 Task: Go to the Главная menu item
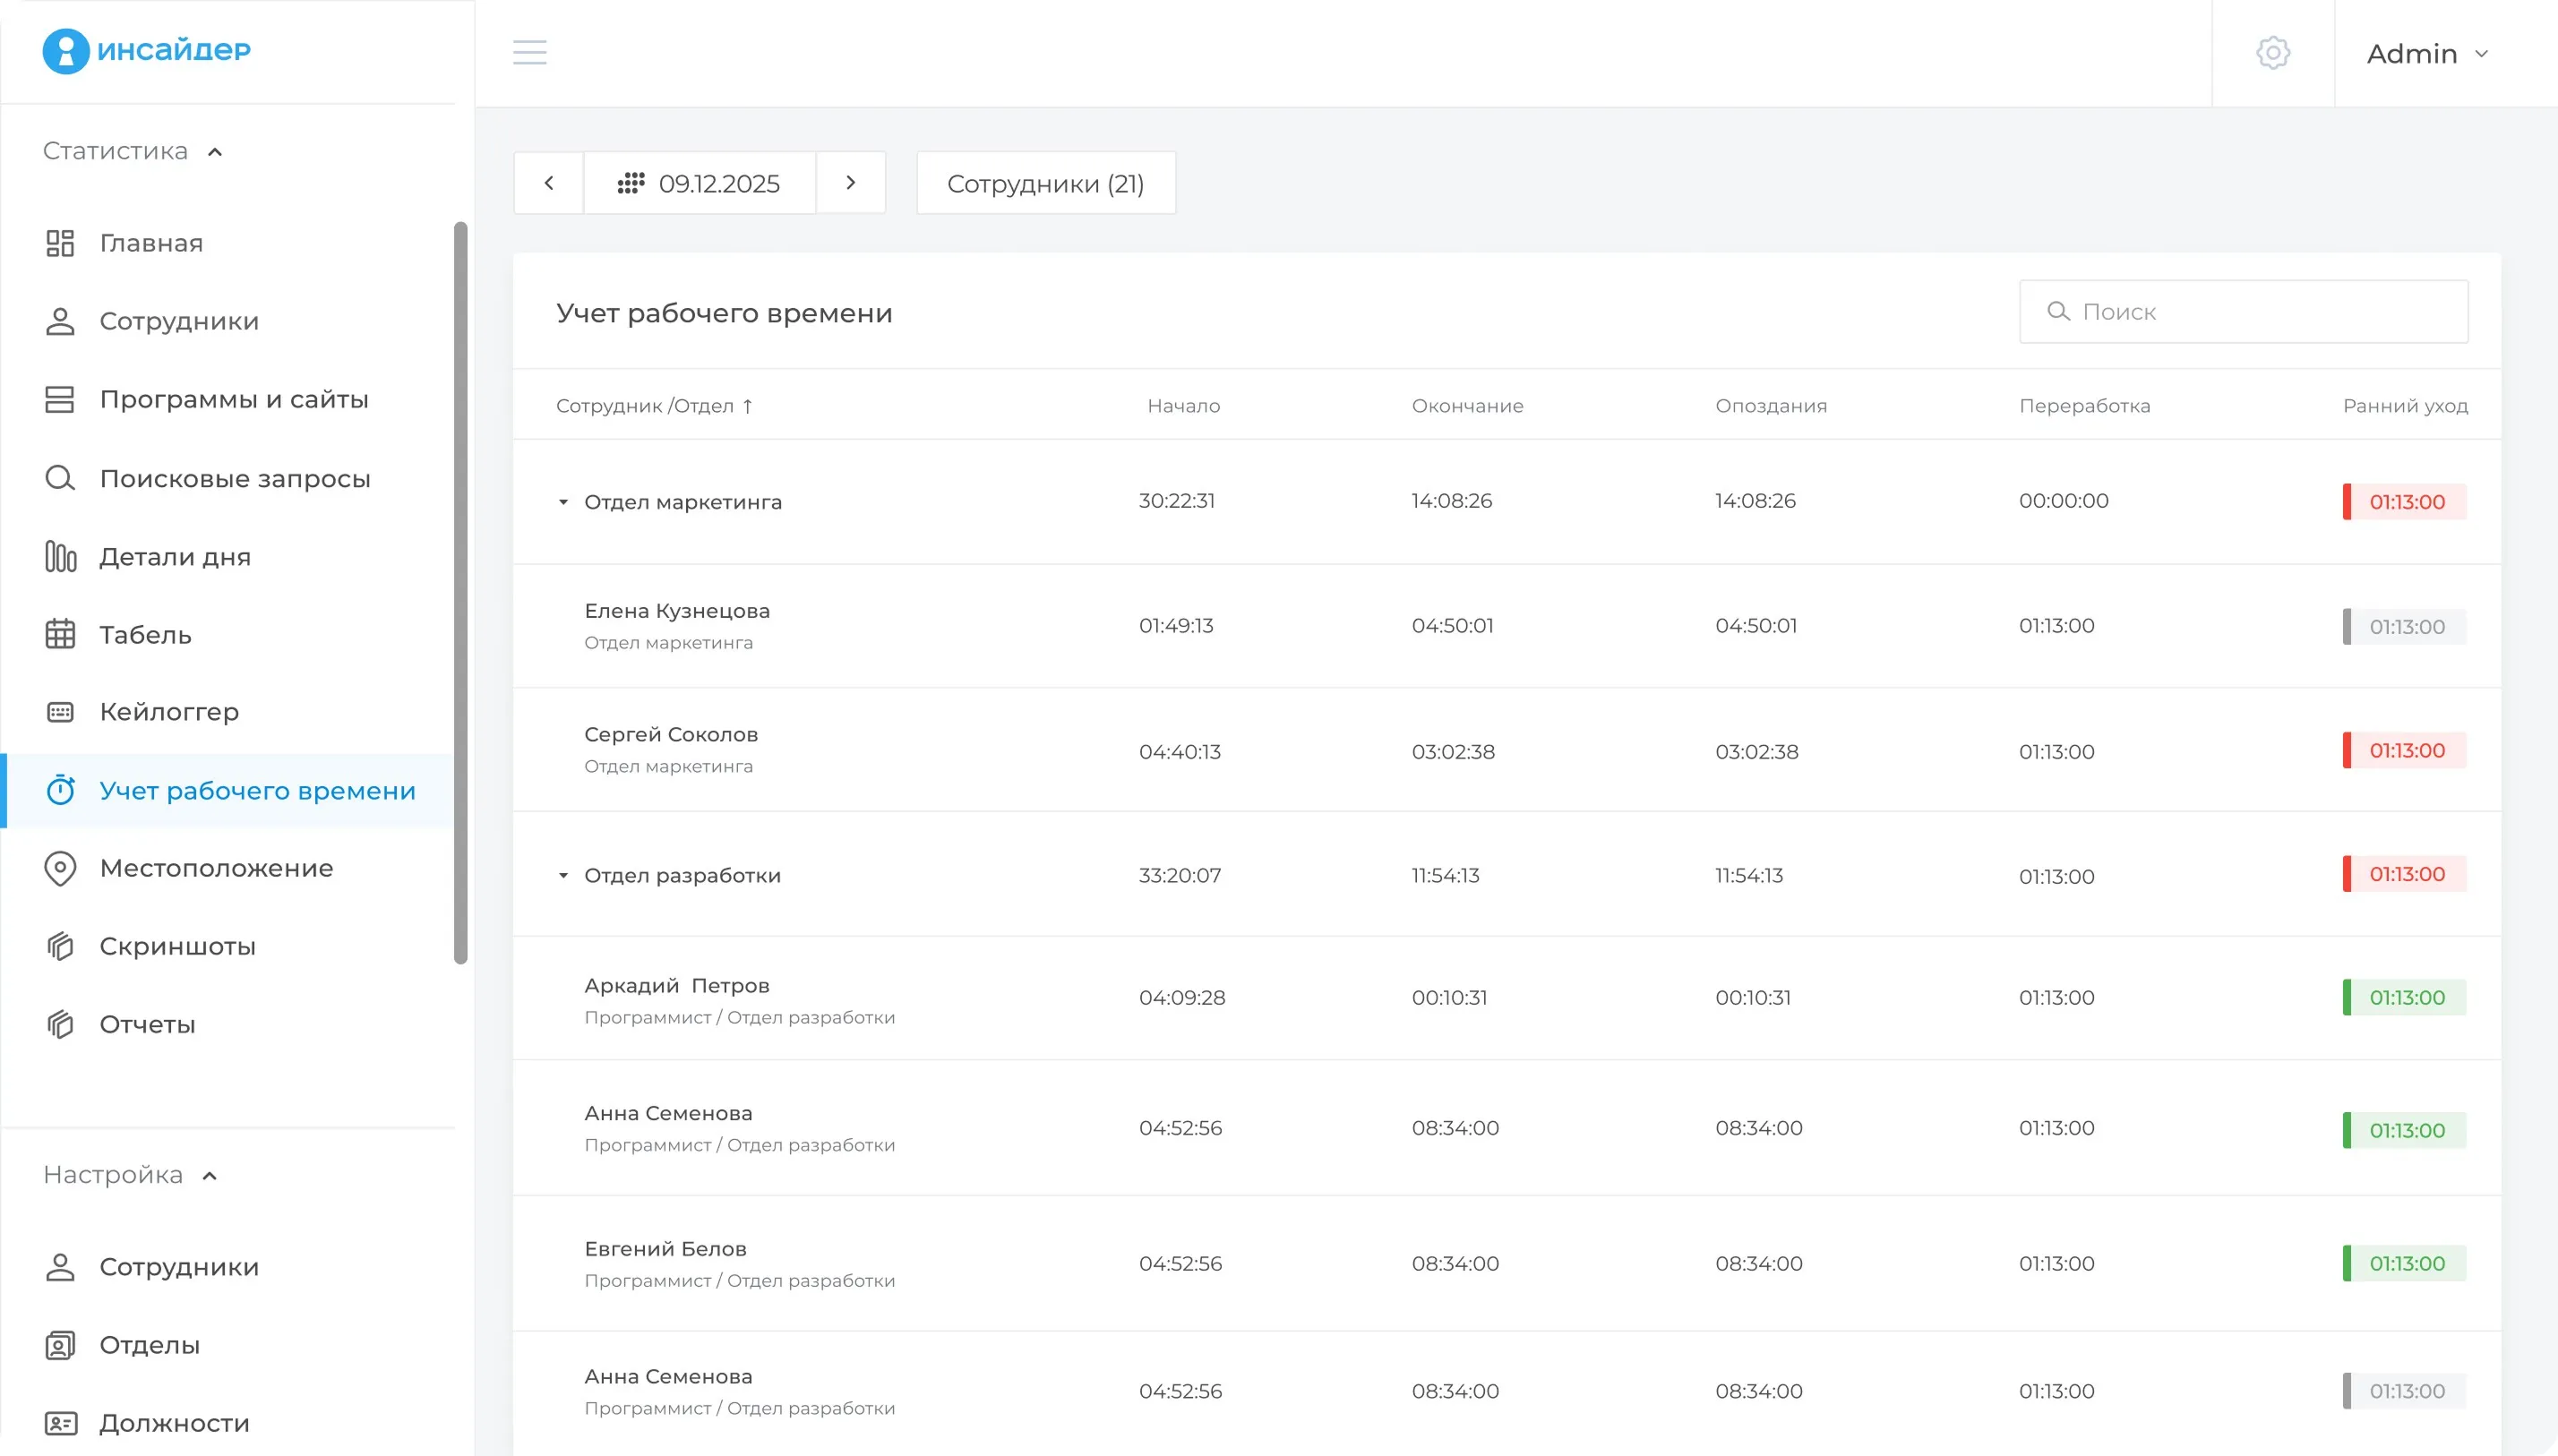pos(151,243)
